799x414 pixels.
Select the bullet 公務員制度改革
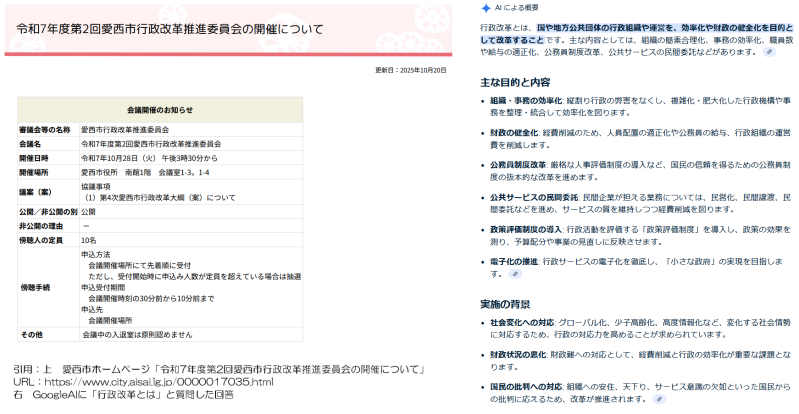click(x=518, y=165)
